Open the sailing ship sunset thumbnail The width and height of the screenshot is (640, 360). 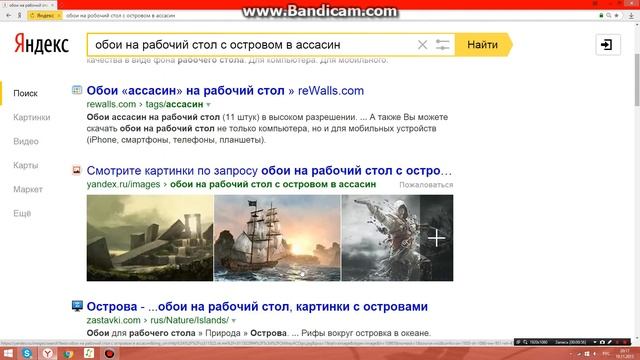click(277, 238)
